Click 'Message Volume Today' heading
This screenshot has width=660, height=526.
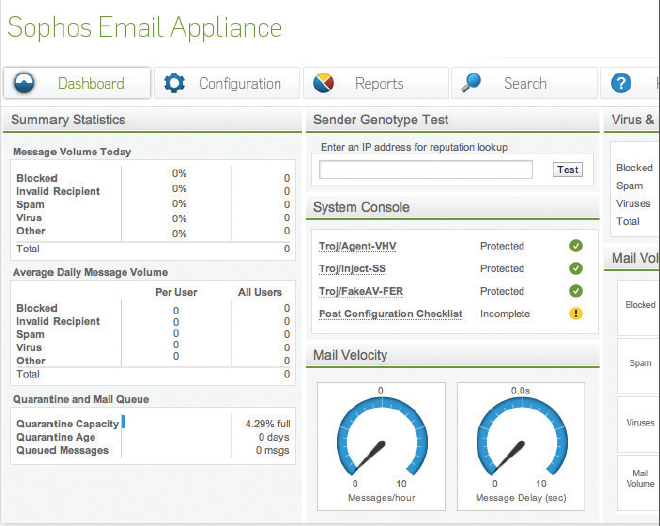coord(72,152)
